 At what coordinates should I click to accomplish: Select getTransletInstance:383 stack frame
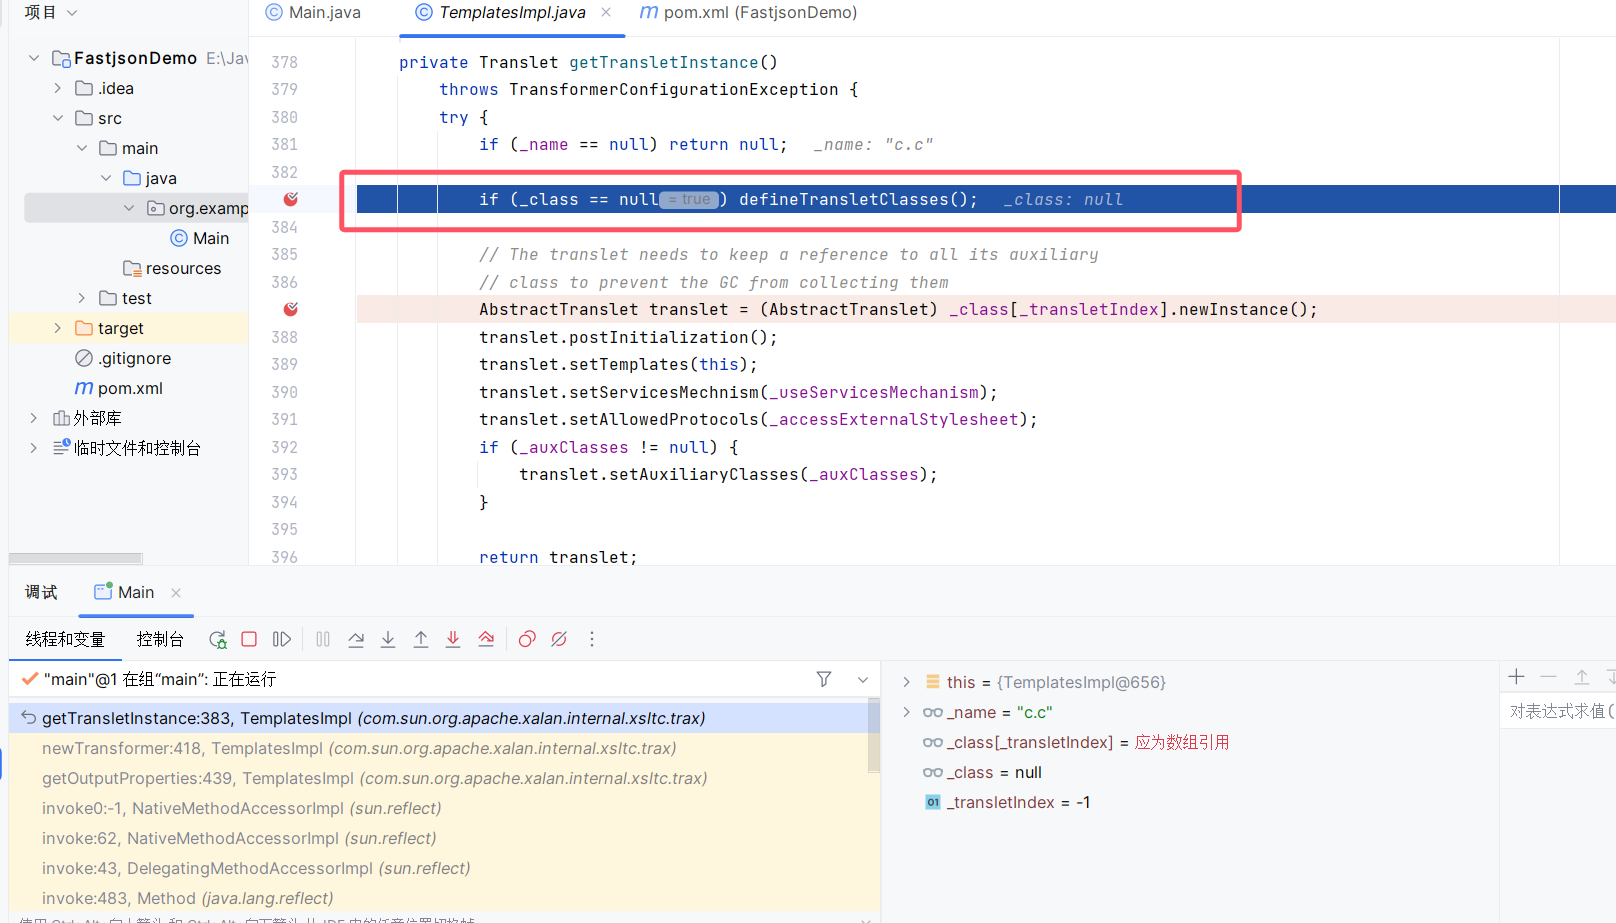tap(439, 718)
